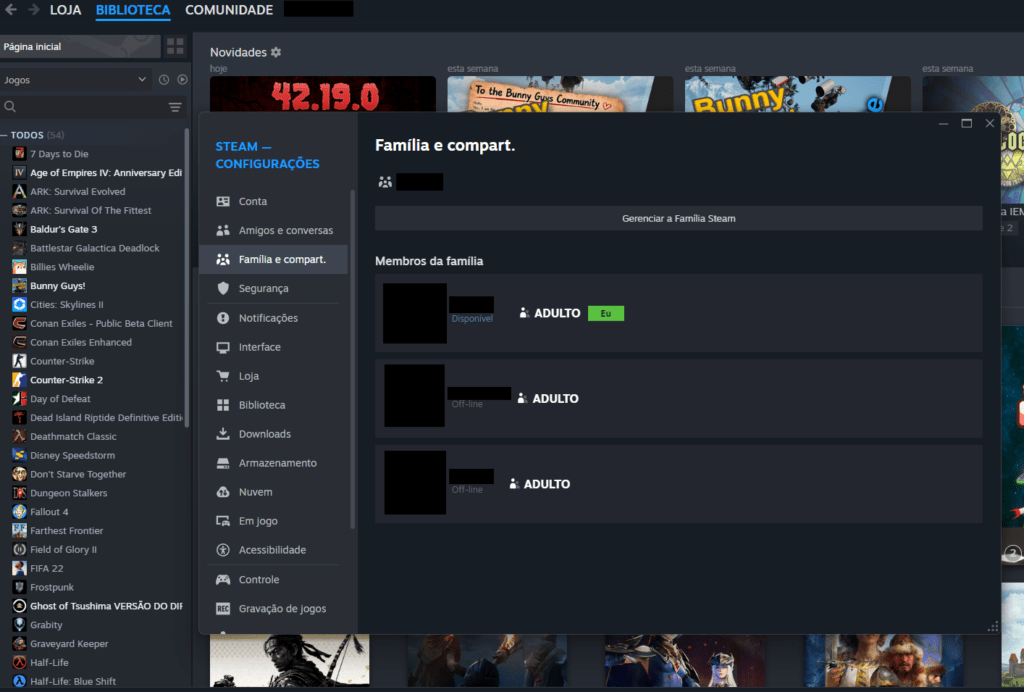Maximize the settings window

tap(967, 123)
